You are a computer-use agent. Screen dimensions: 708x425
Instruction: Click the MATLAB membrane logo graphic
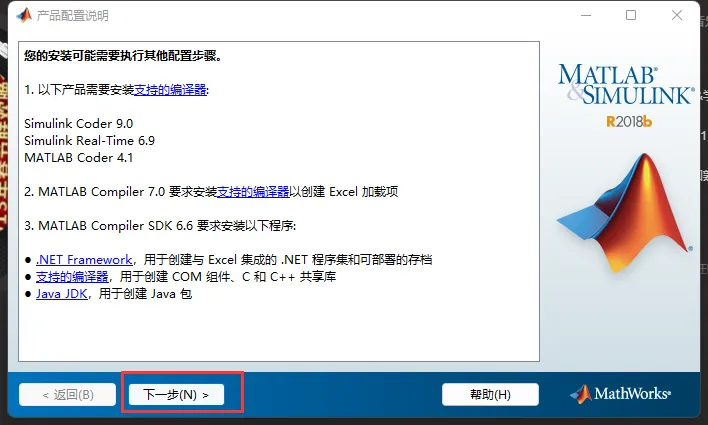pos(625,212)
